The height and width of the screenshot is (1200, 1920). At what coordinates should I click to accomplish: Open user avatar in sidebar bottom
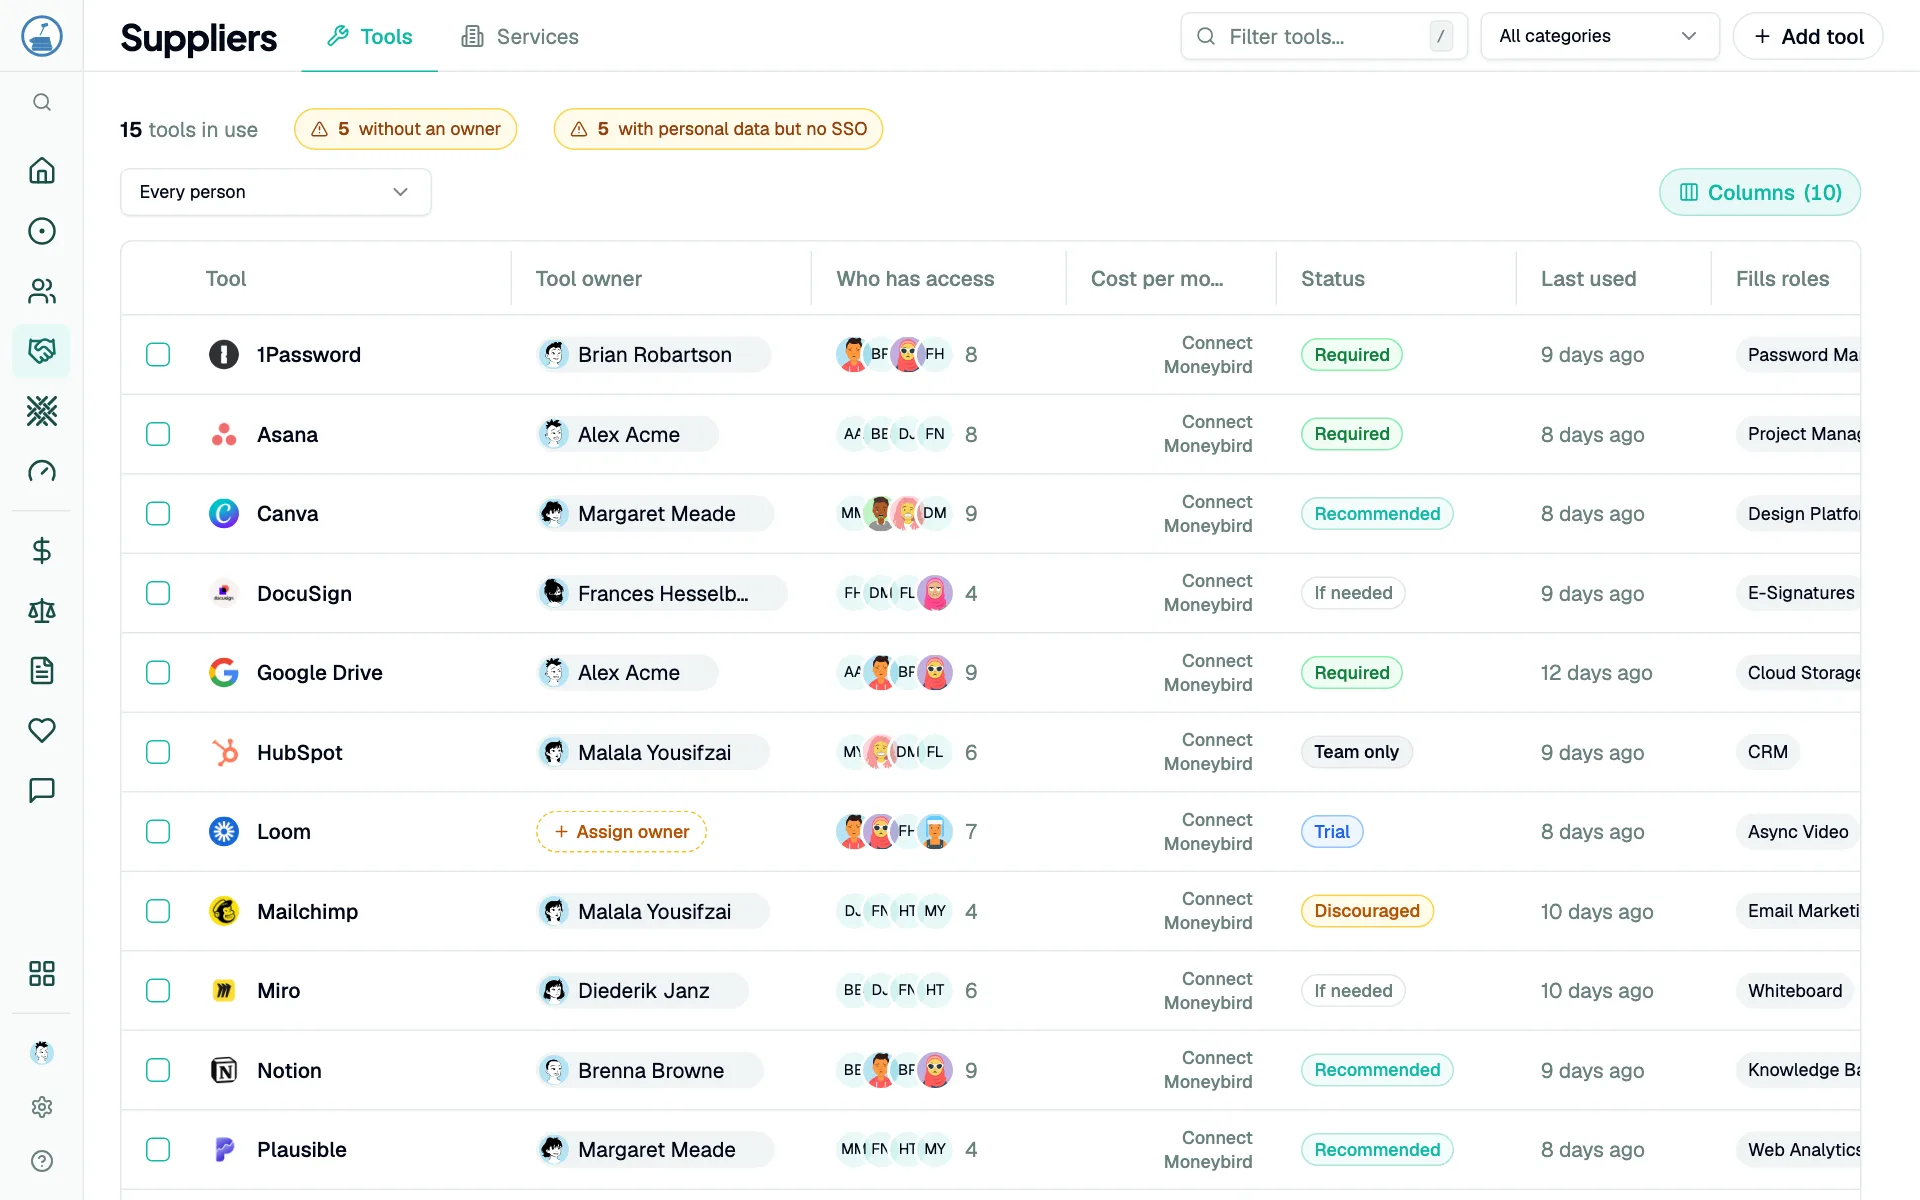pos(42,1052)
